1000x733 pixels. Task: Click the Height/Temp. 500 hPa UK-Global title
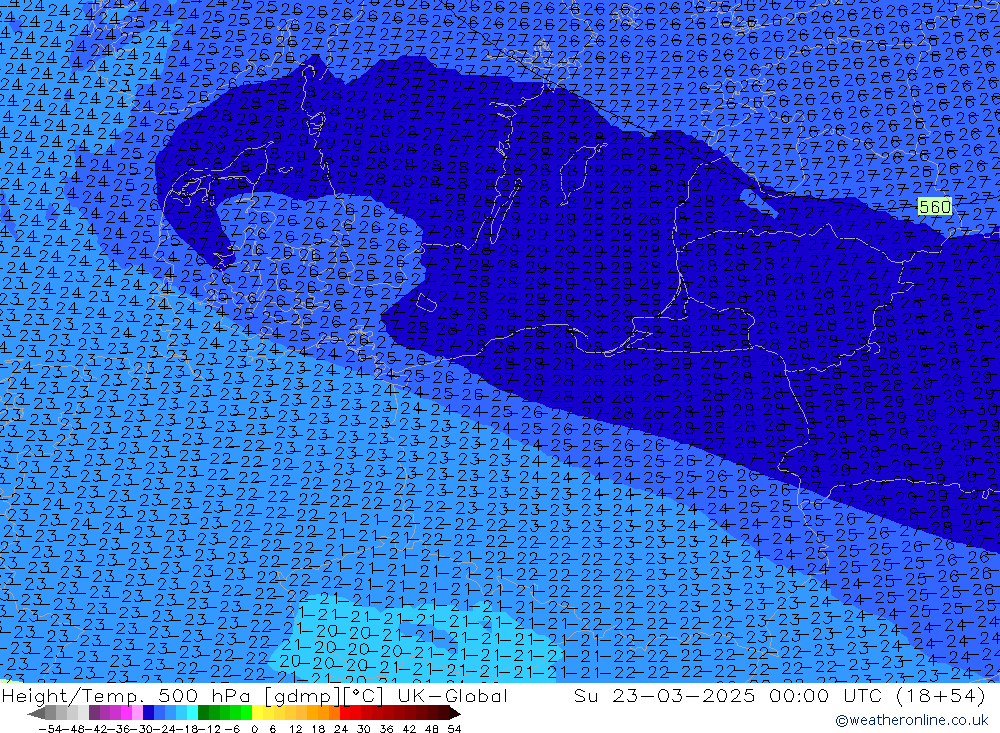pyautogui.click(x=254, y=695)
